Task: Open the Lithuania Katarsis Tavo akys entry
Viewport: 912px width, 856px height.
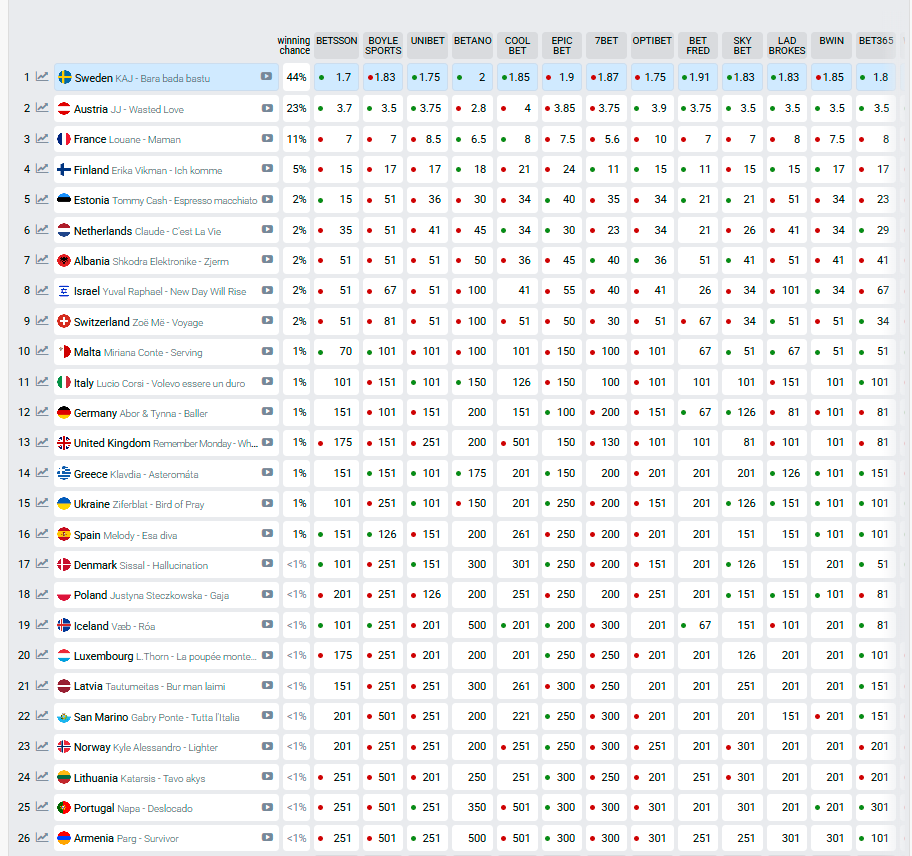Action: (x=166, y=777)
